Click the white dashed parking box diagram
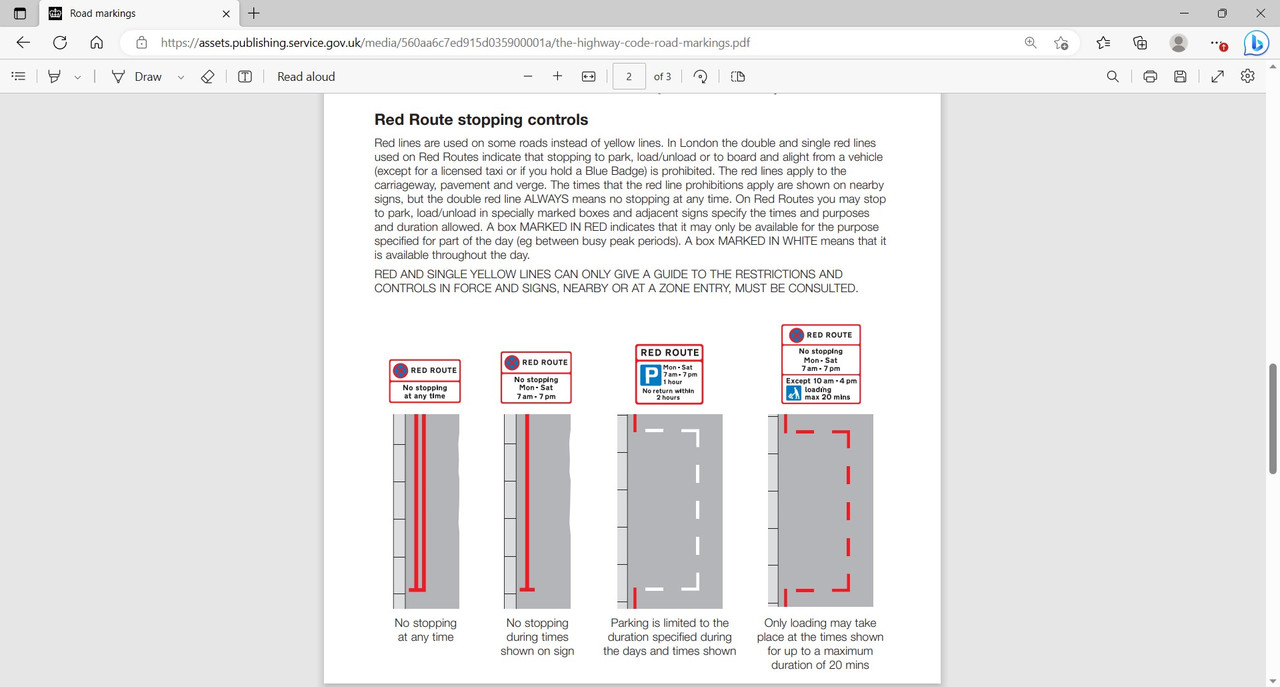 pos(669,511)
